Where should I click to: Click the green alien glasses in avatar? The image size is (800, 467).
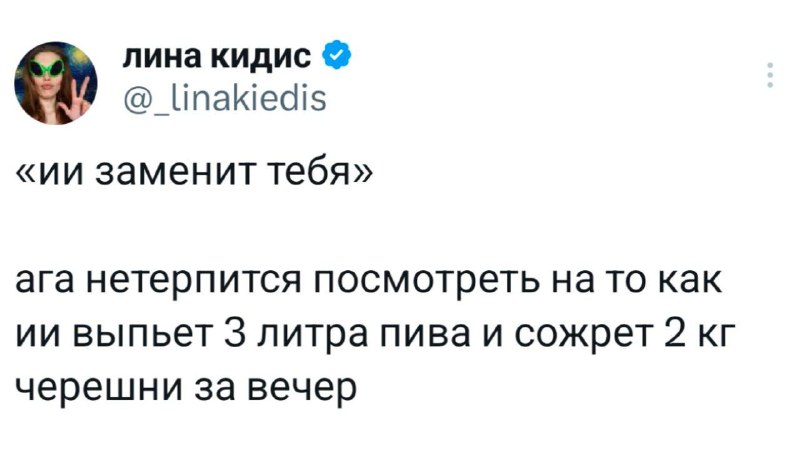click(46, 67)
